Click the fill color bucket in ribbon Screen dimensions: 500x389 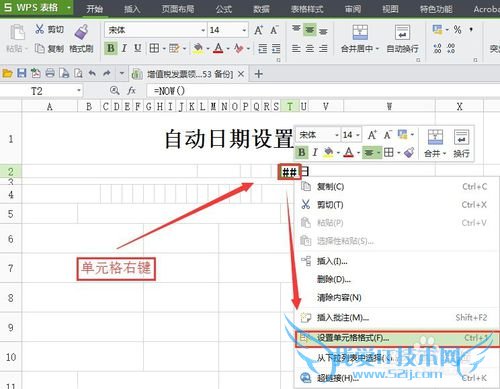point(198,49)
